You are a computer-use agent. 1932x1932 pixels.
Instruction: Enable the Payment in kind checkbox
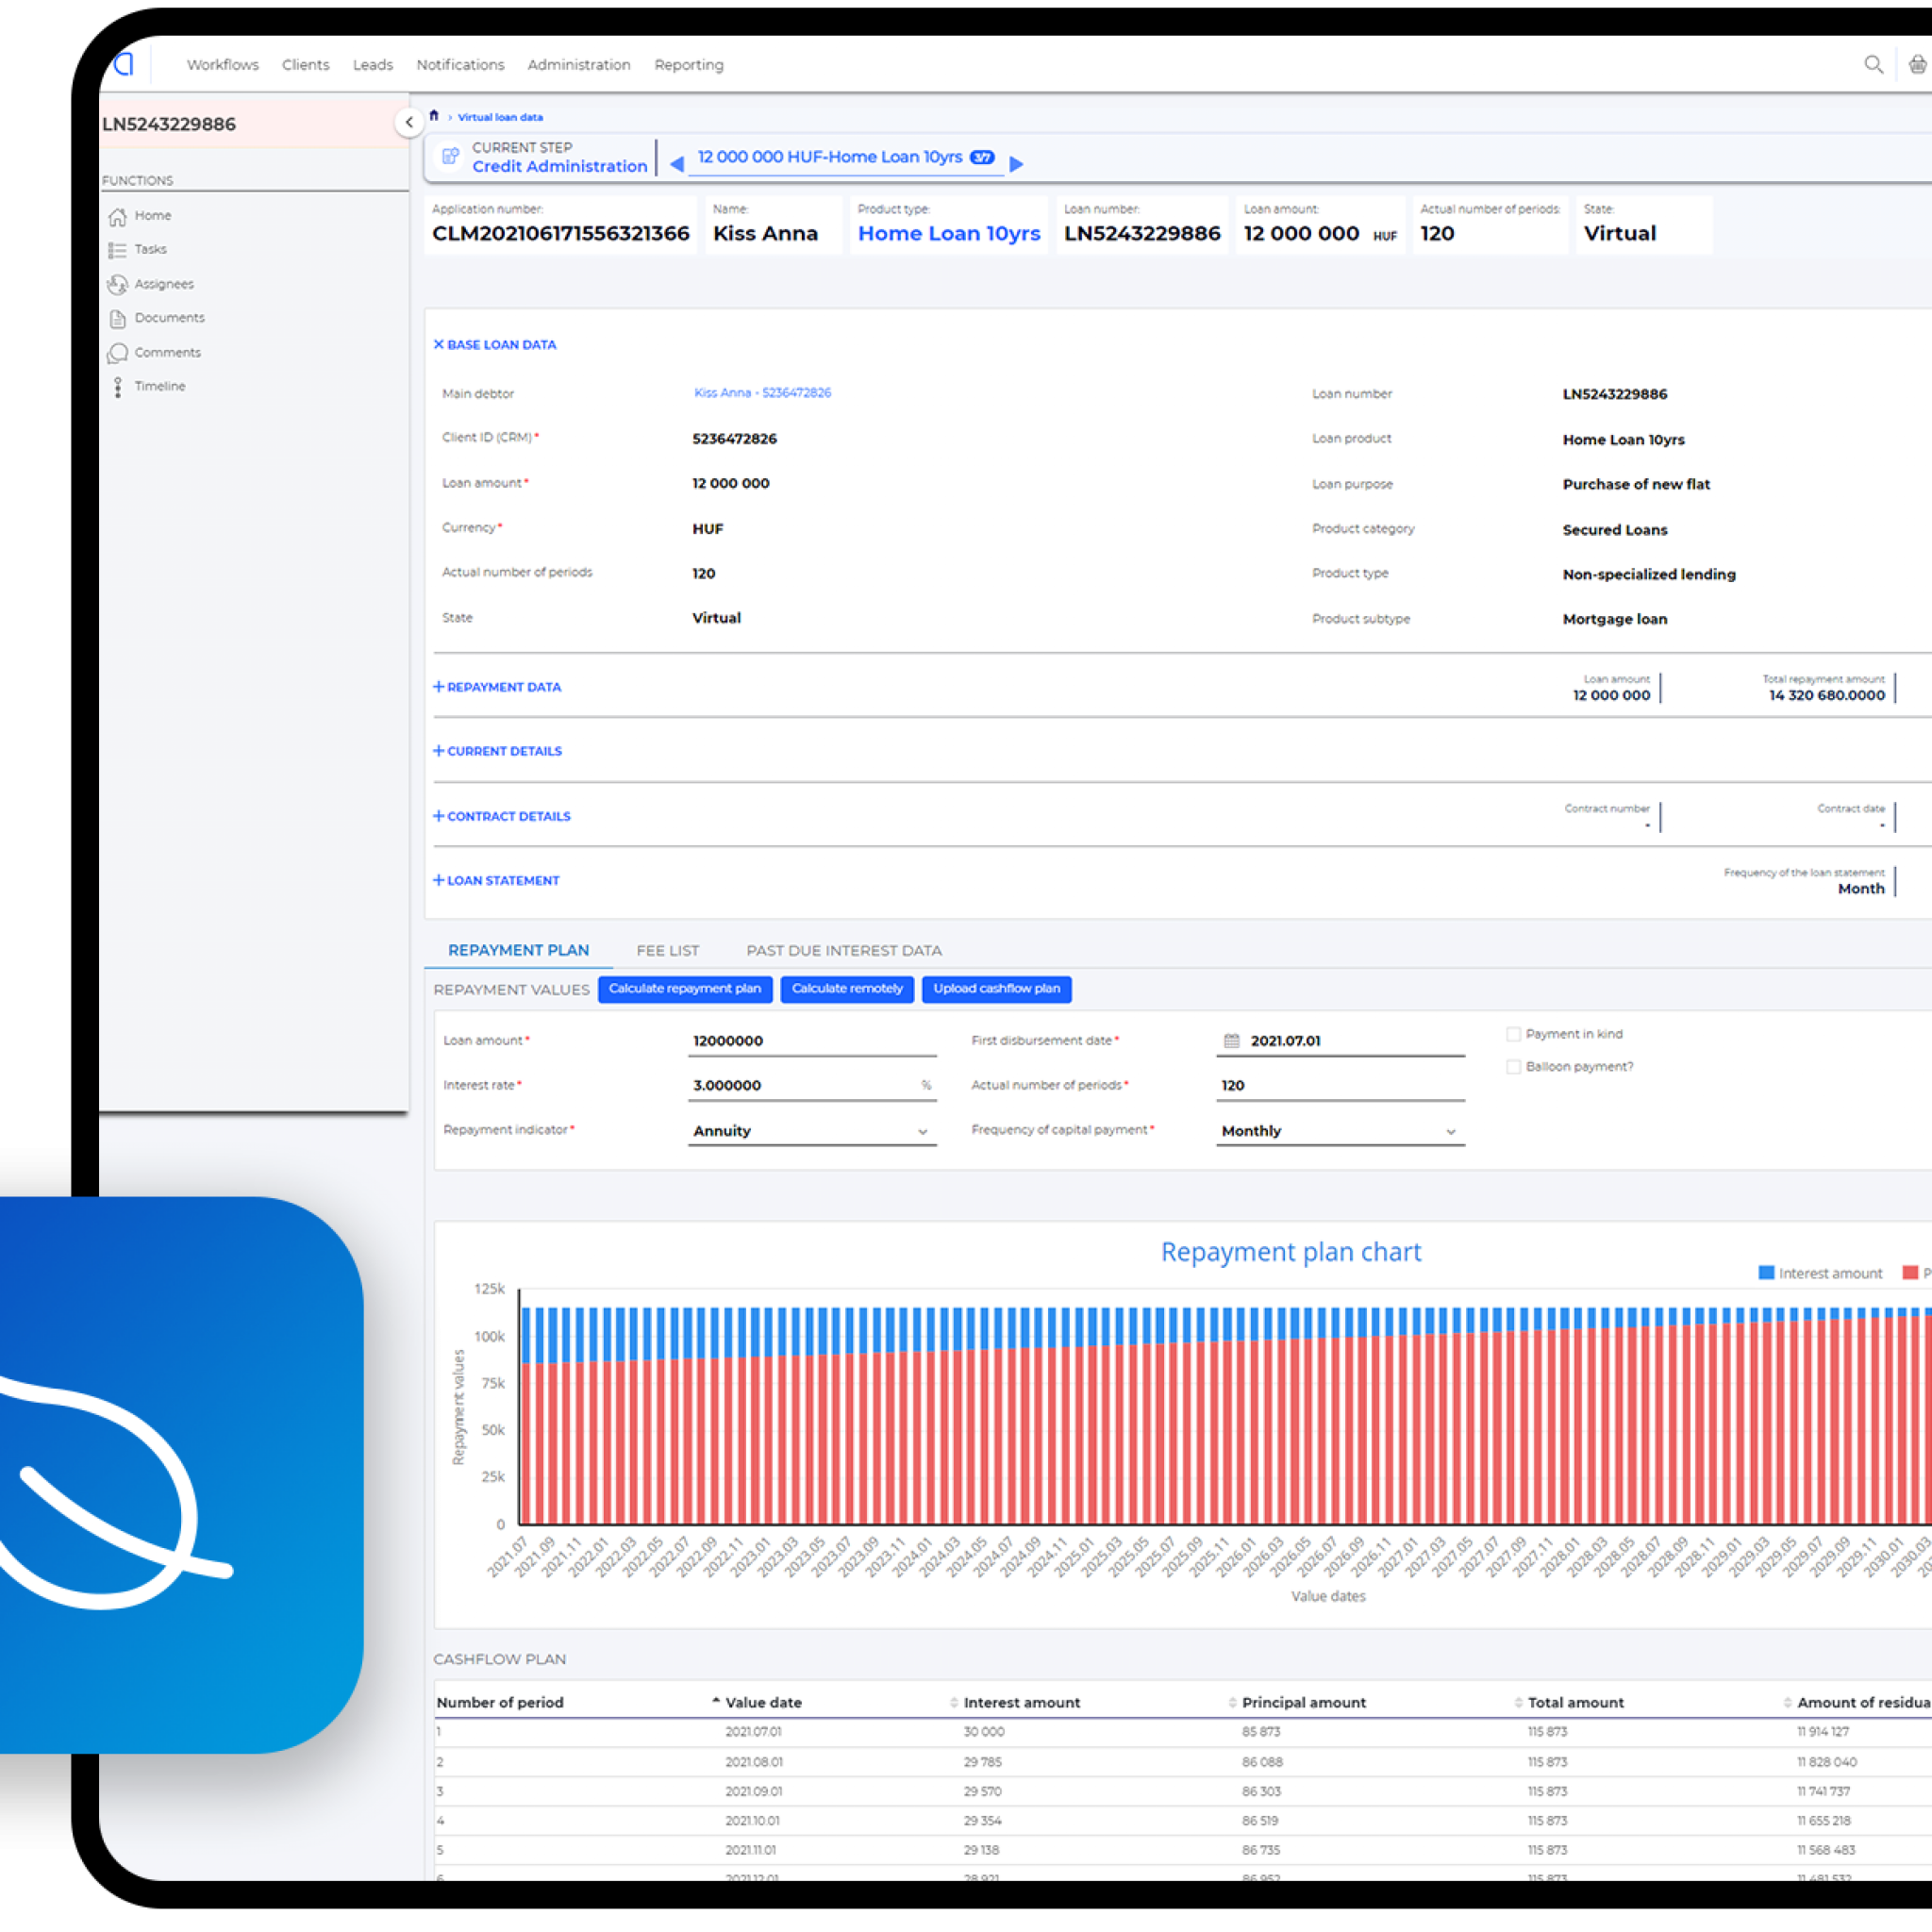pyautogui.click(x=1513, y=1034)
